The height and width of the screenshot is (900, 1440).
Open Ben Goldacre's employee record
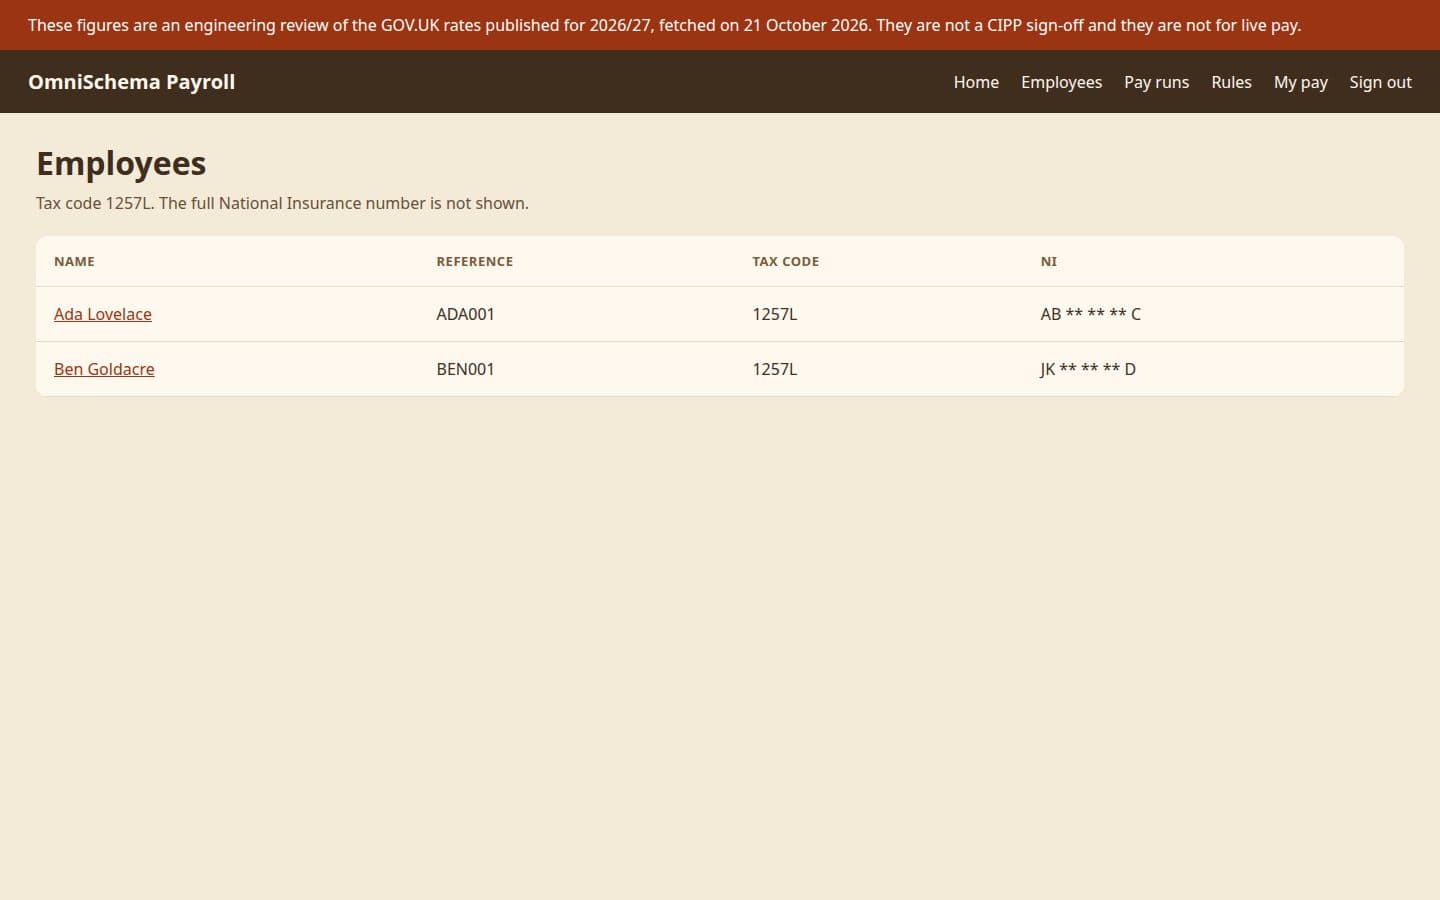[x=104, y=369]
